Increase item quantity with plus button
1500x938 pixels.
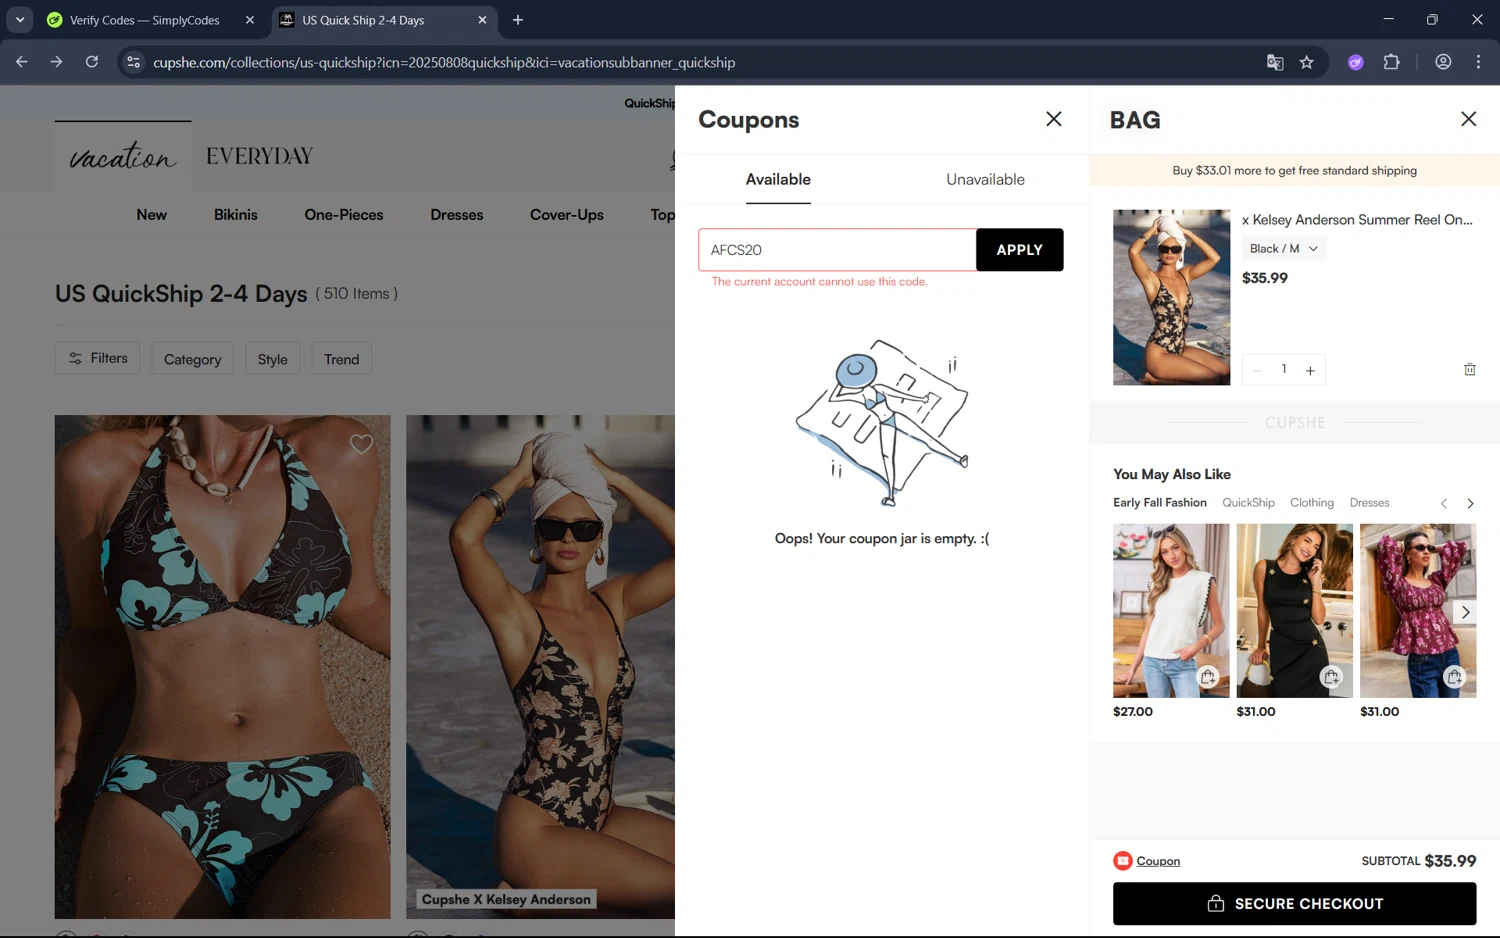click(1310, 370)
